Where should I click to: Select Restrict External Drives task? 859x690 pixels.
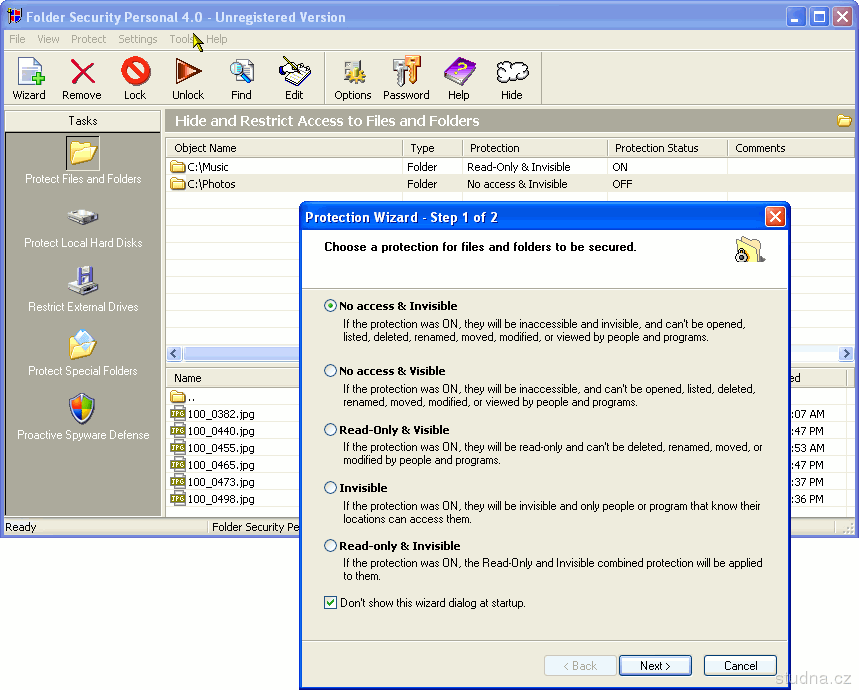(x=83, y=289)
